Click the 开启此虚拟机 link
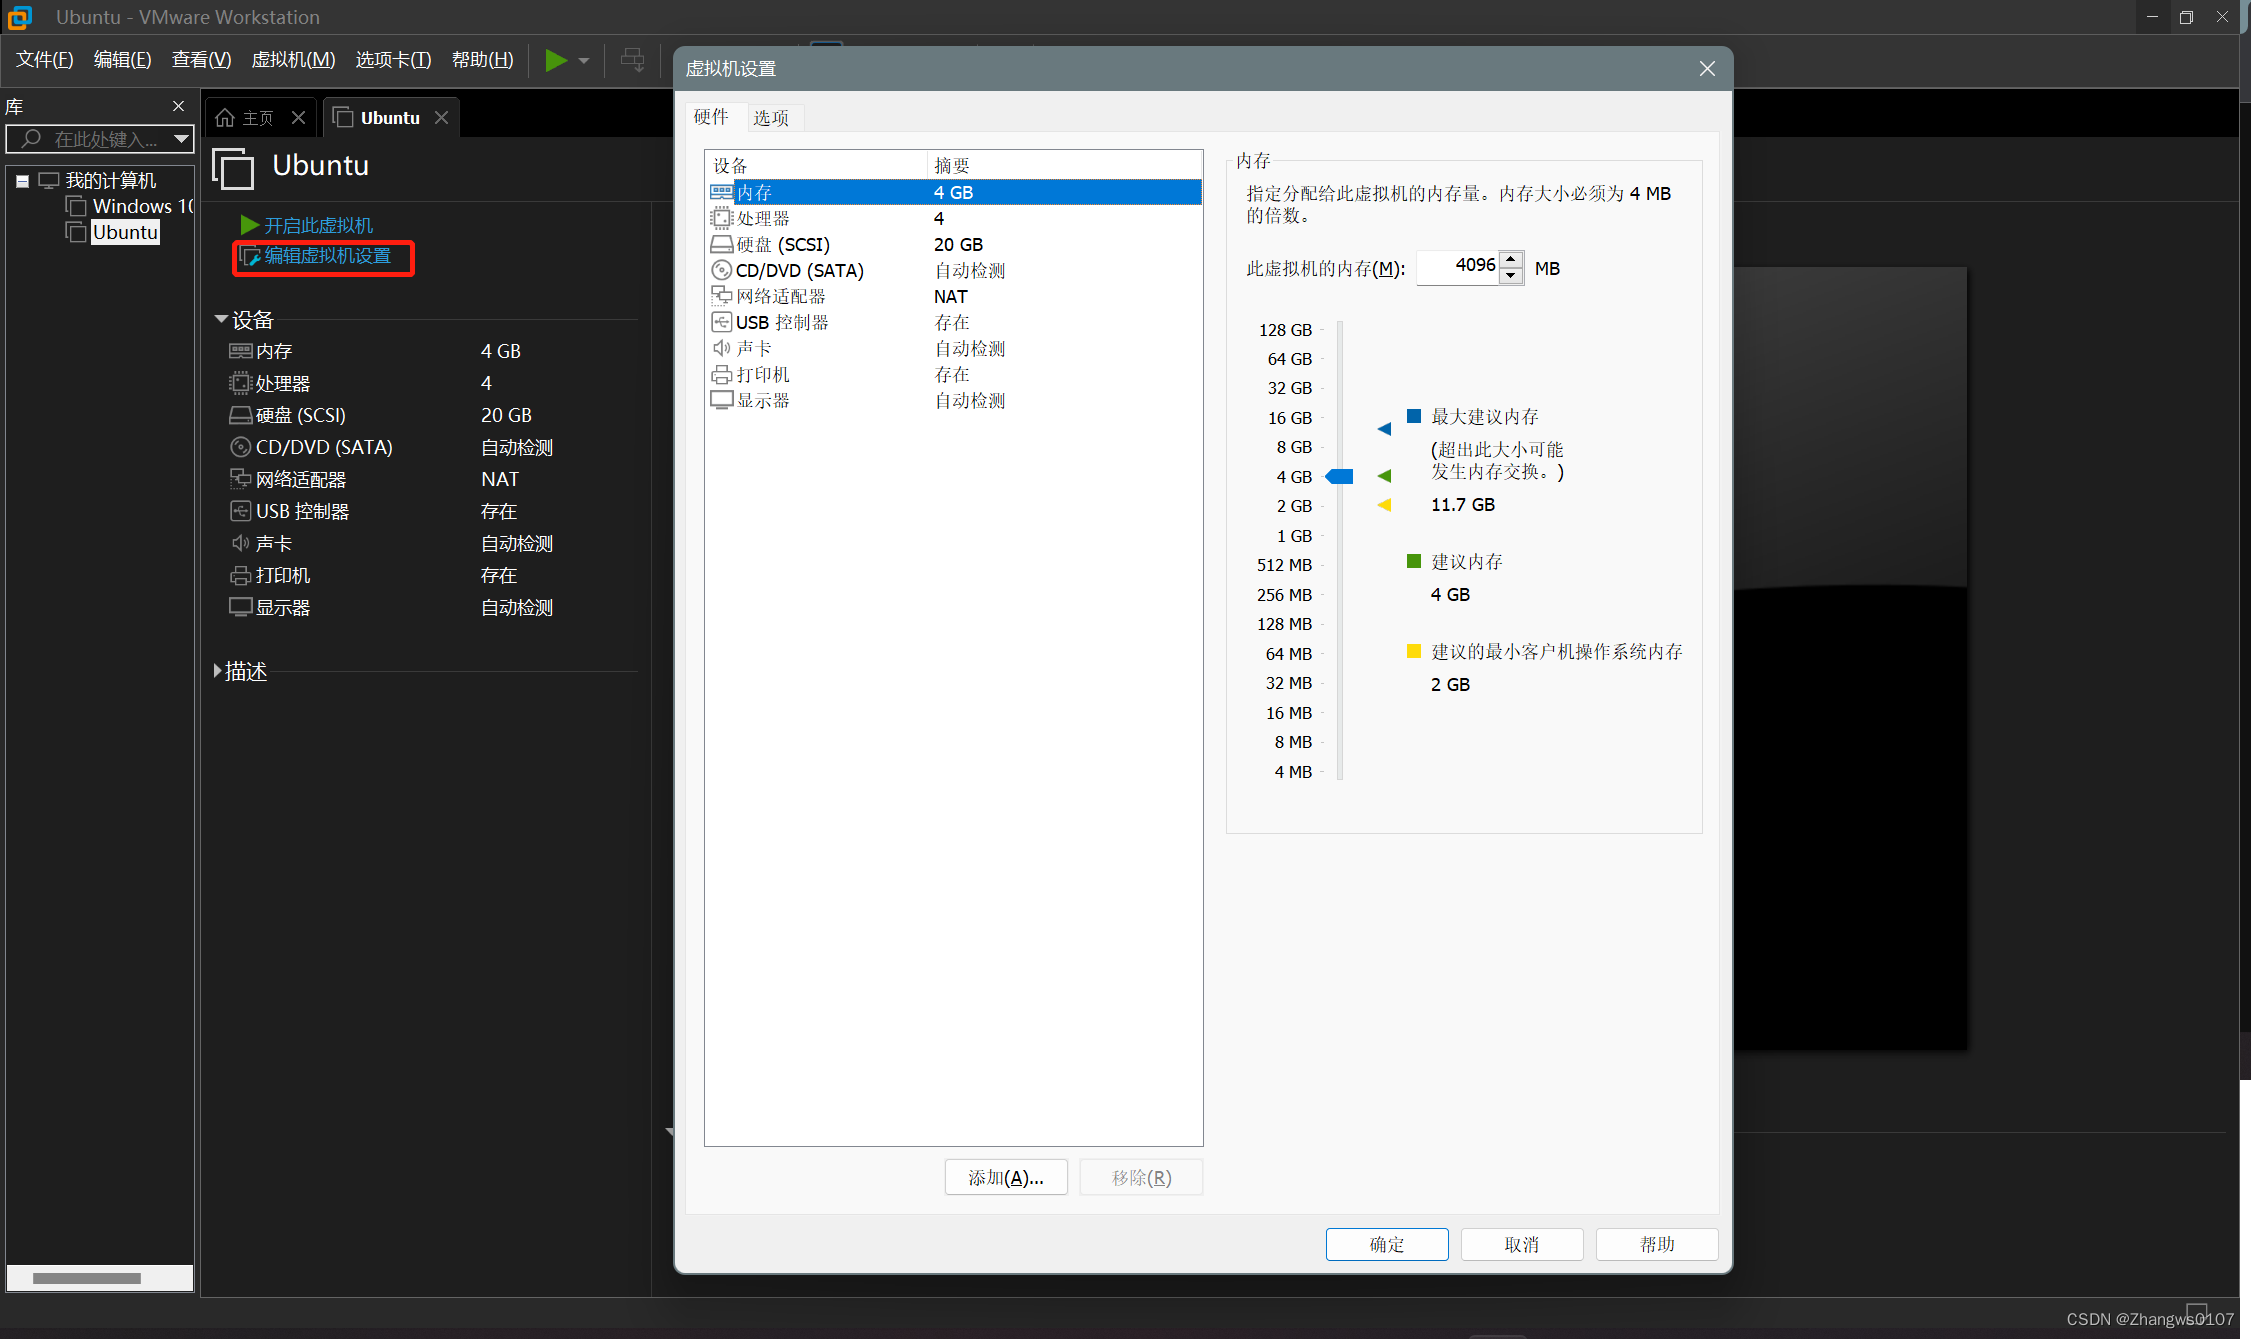This screenshot has width=2251, height=1339. click(318, 225)
